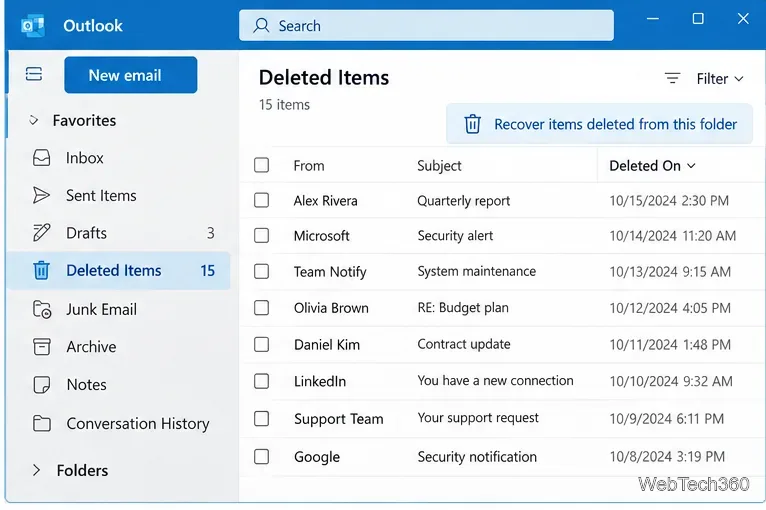Sort by the Deleted On column dropdown
This screenshot has height=510, width=766.
652,166
